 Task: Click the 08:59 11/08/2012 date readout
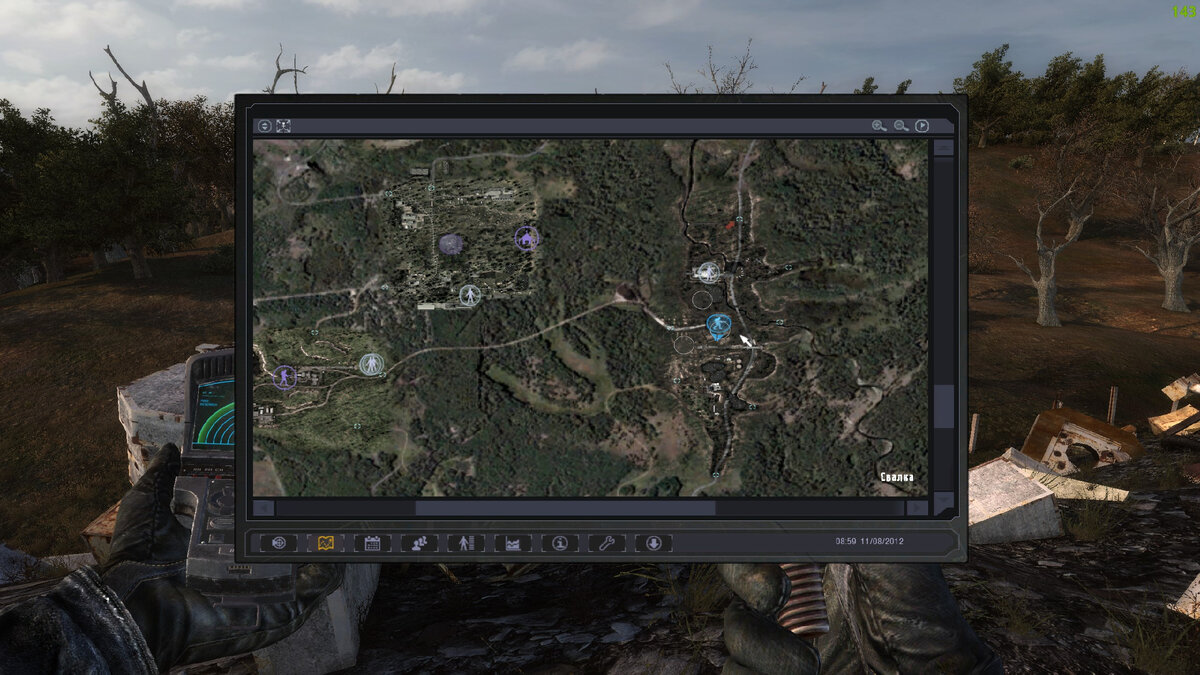[x=872, y=541]
